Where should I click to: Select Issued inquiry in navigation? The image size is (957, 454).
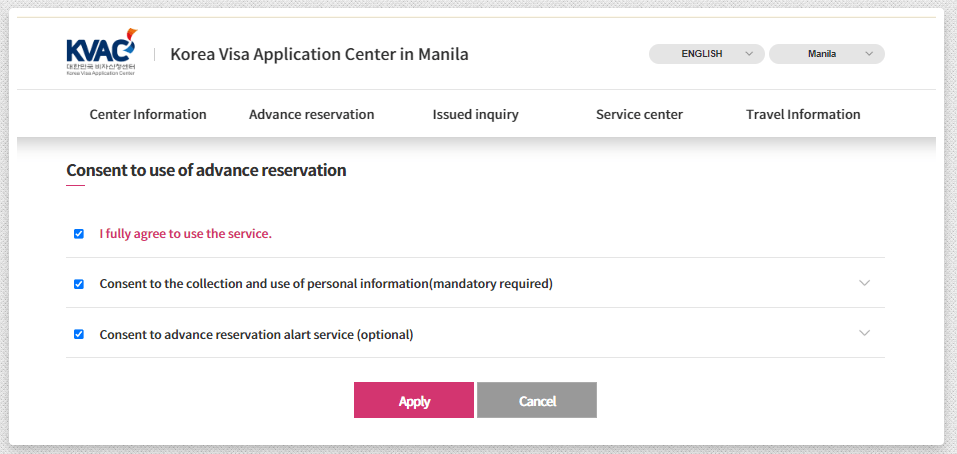point(475,114)
